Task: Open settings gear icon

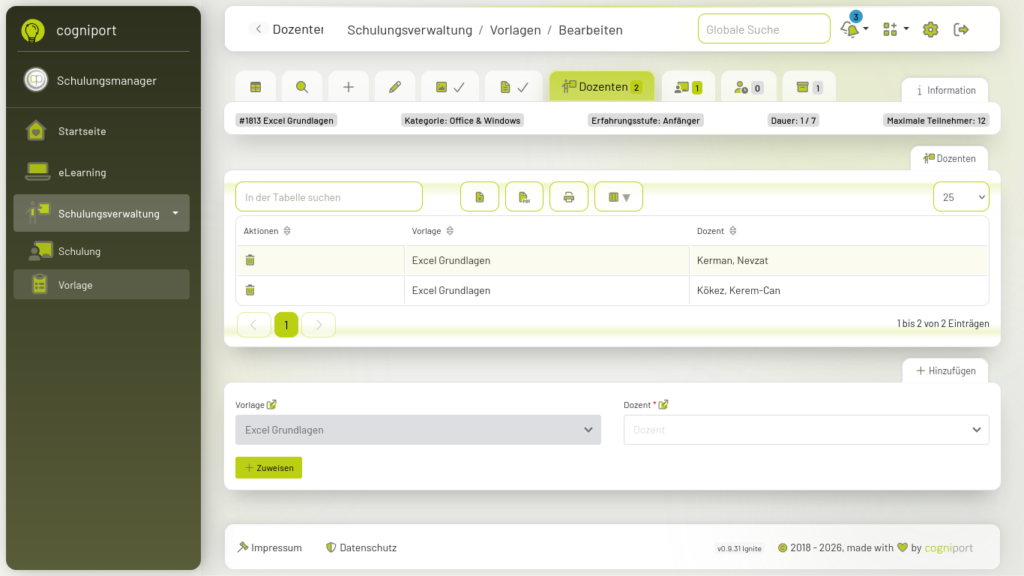Action: click(x=930, y=29)
